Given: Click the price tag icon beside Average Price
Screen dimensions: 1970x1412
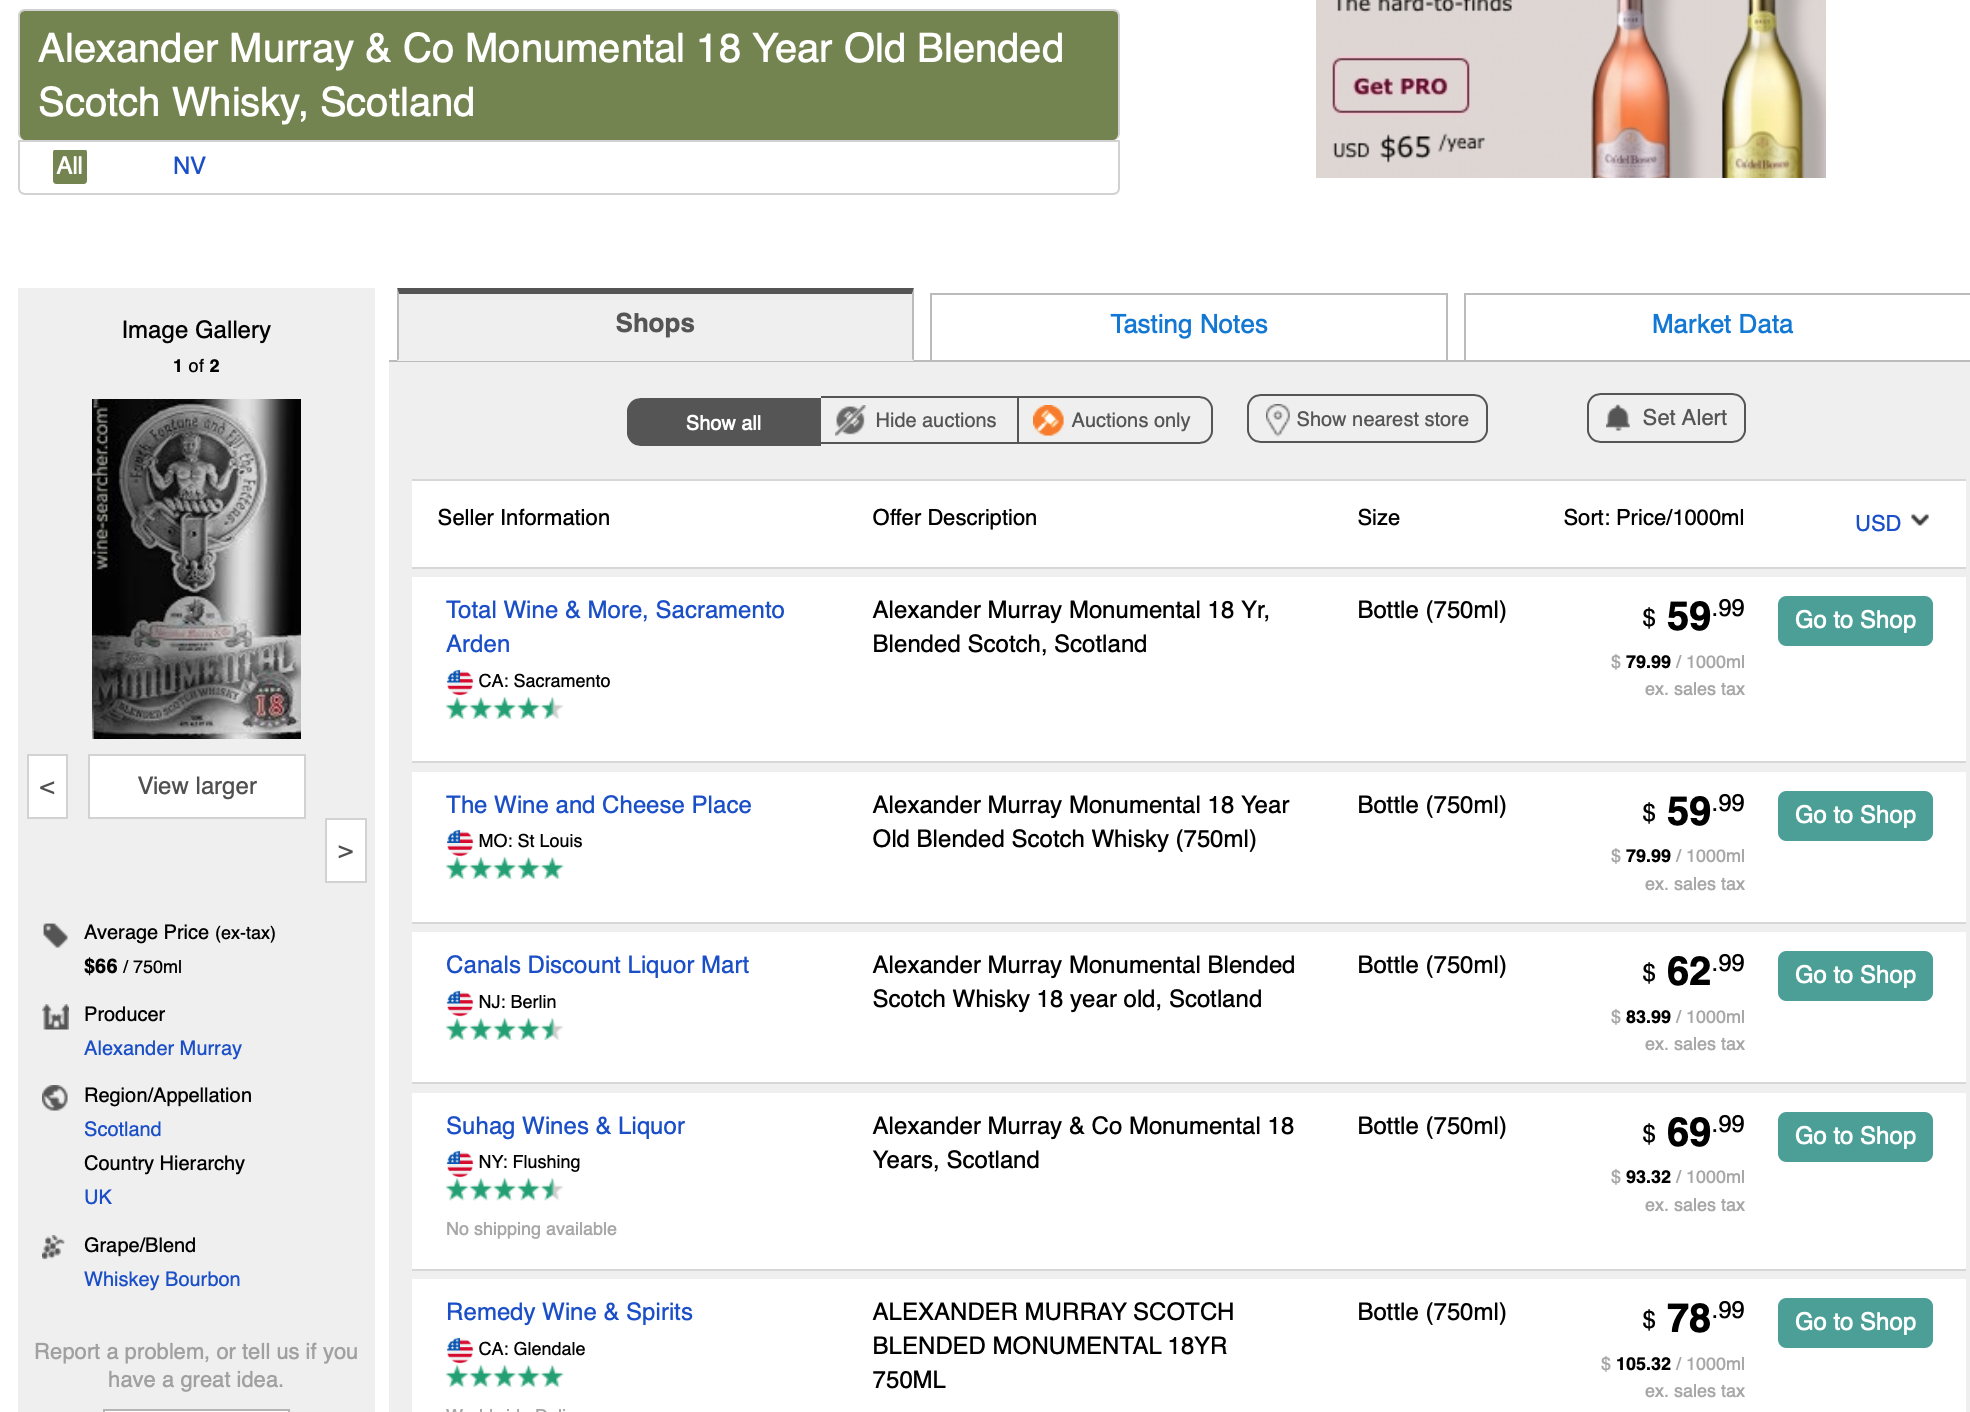Looking at the screenshot, I should pyautogui.click(x=55, y=935).
